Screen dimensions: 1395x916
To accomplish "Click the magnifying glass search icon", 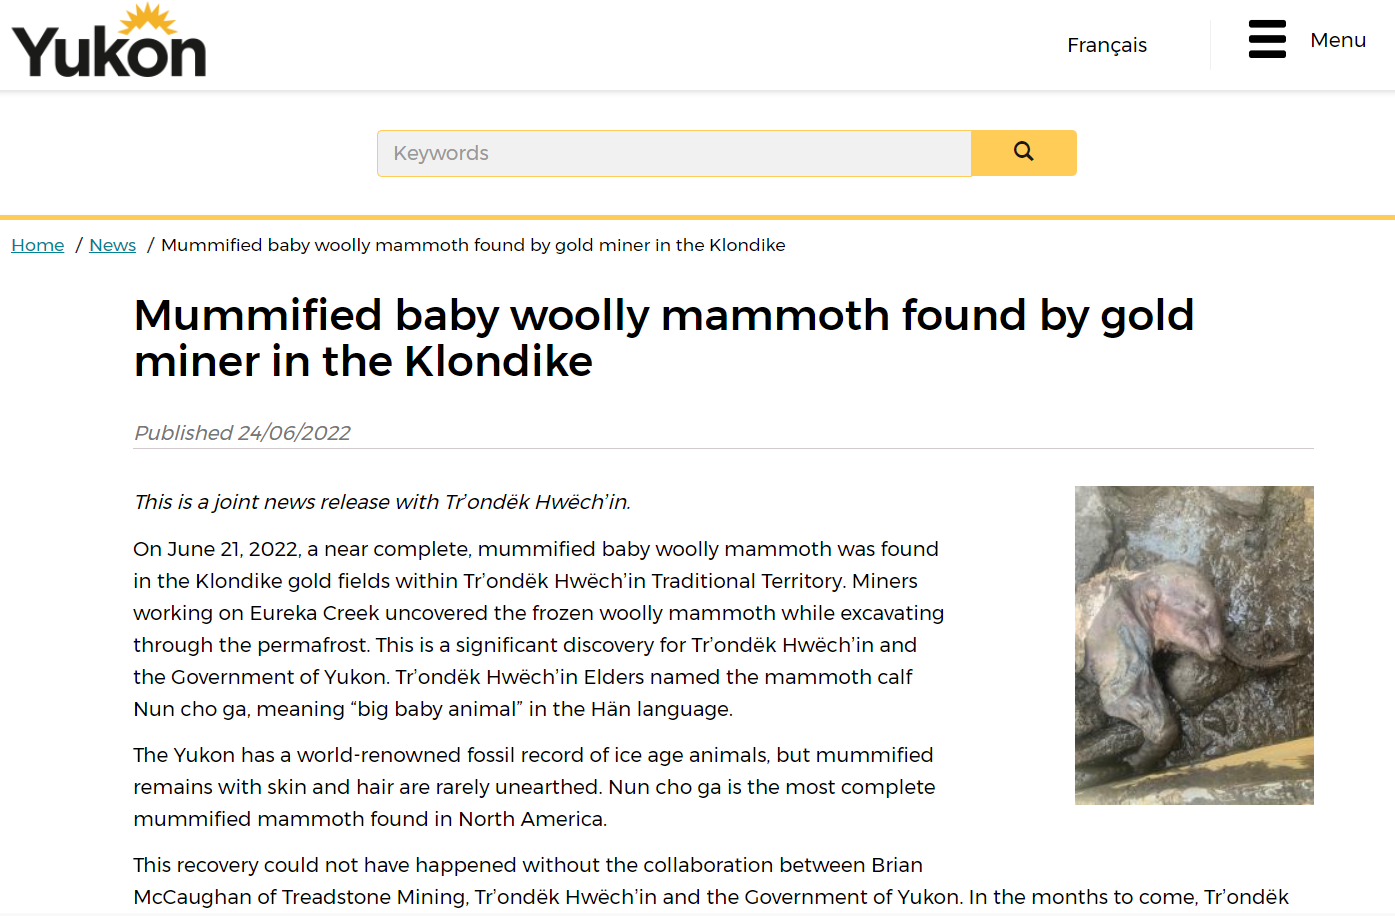I will 1023,151.
